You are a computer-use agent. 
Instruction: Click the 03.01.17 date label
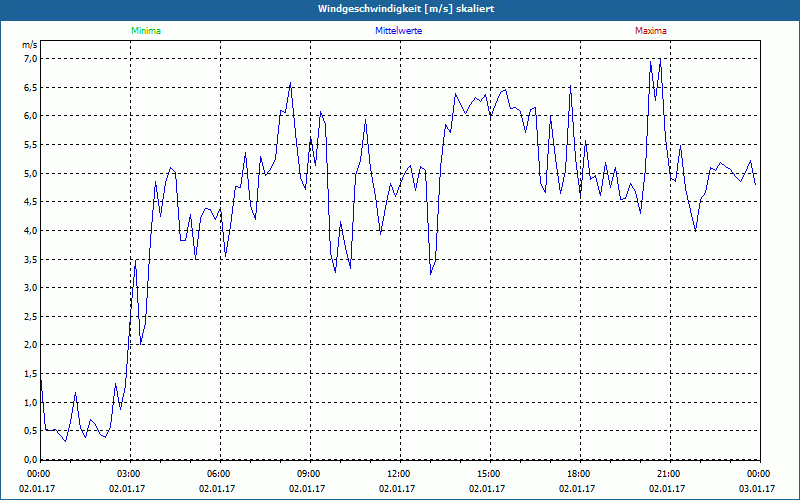(757, 489)
